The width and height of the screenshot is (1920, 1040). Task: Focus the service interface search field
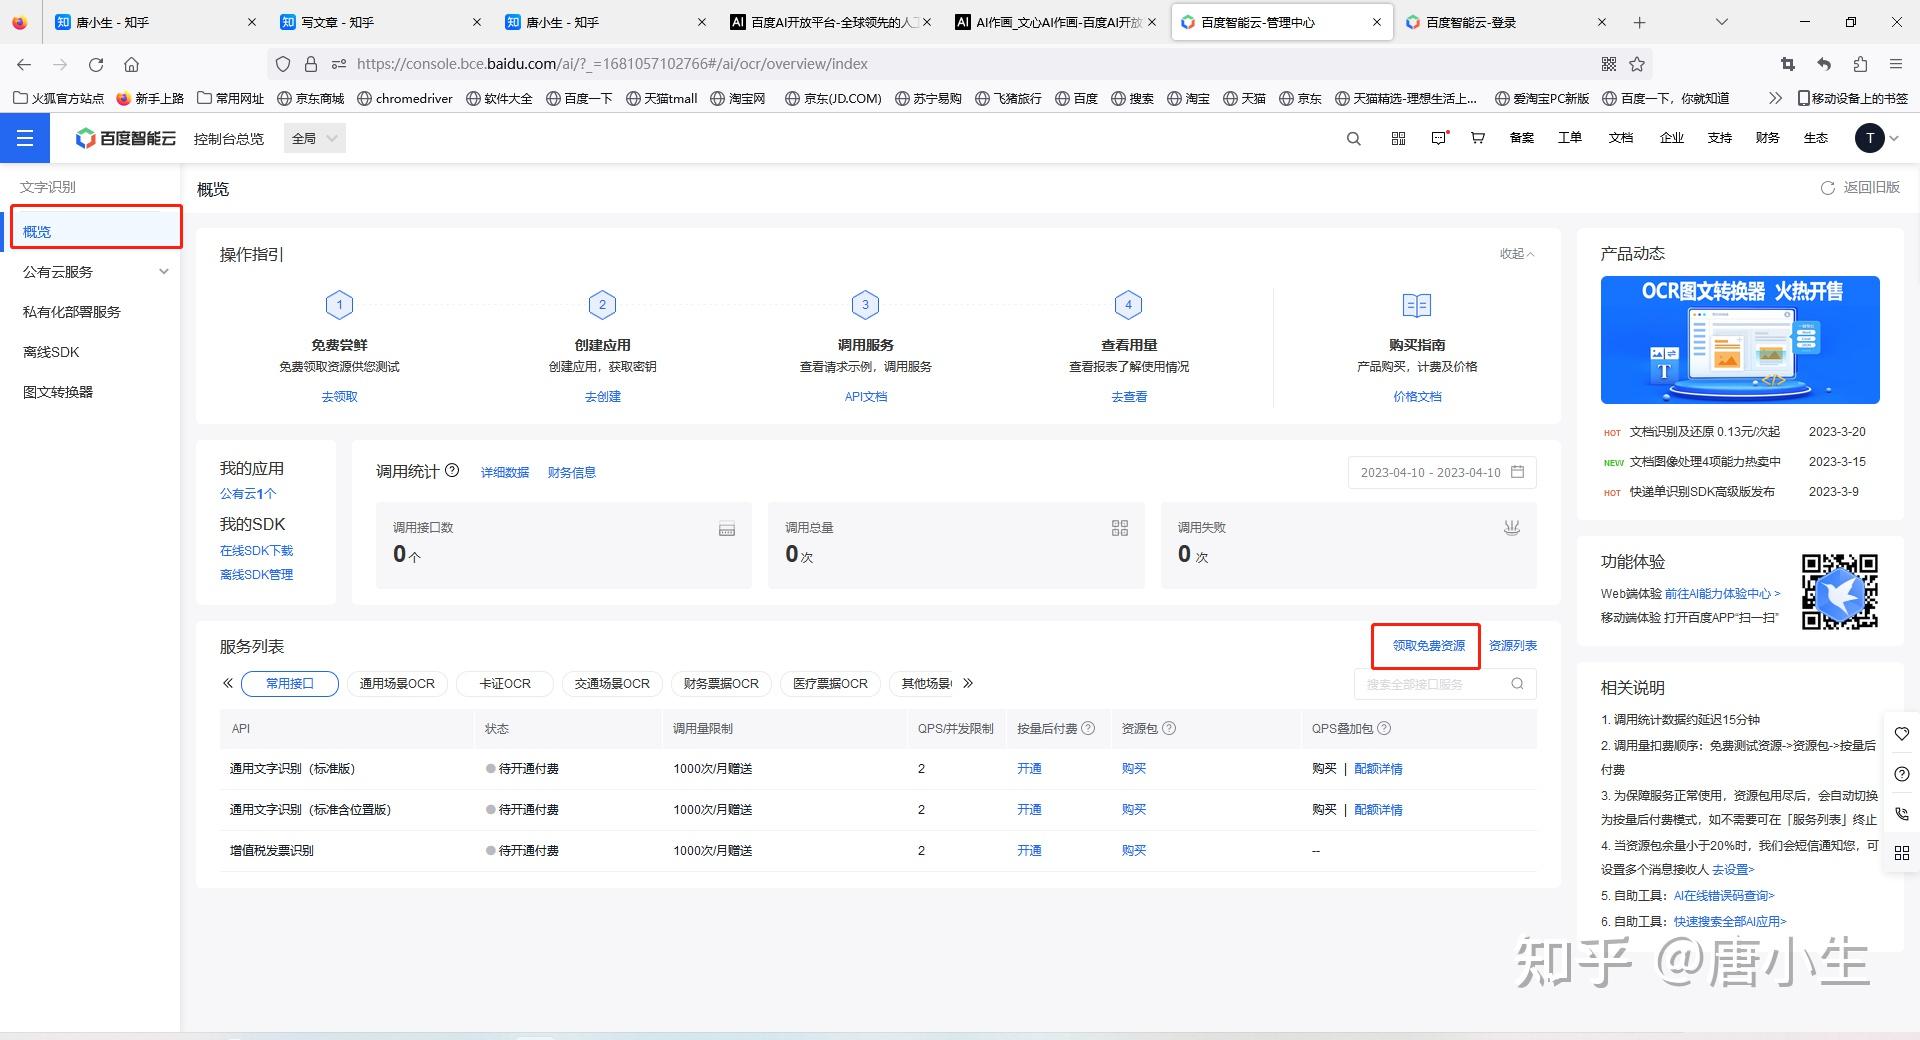pos(1445,684)
